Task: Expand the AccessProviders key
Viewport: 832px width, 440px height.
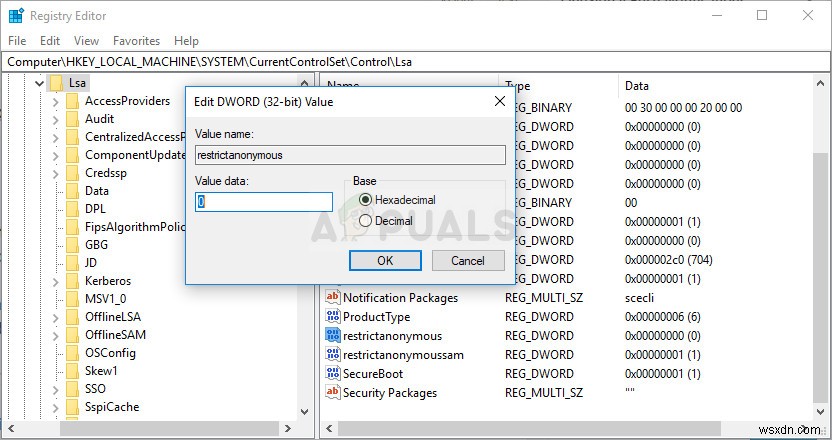Action: tap(56, 101)
